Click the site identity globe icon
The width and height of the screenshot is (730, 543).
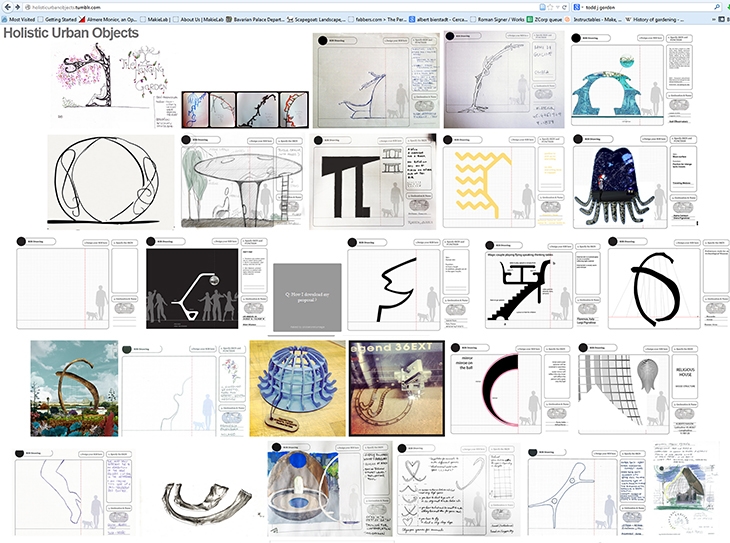[28, 7]
